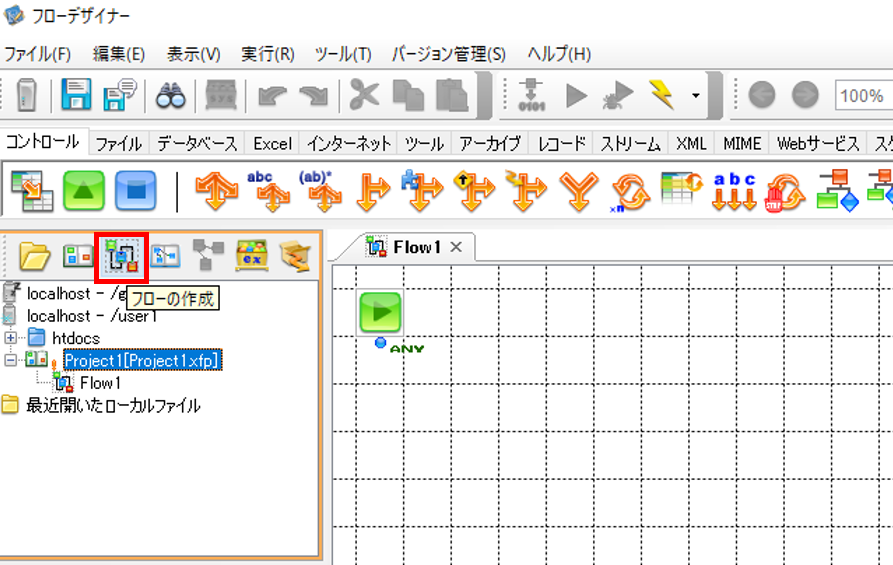Open the バージョン管理(S) menu

coord(449,54)
